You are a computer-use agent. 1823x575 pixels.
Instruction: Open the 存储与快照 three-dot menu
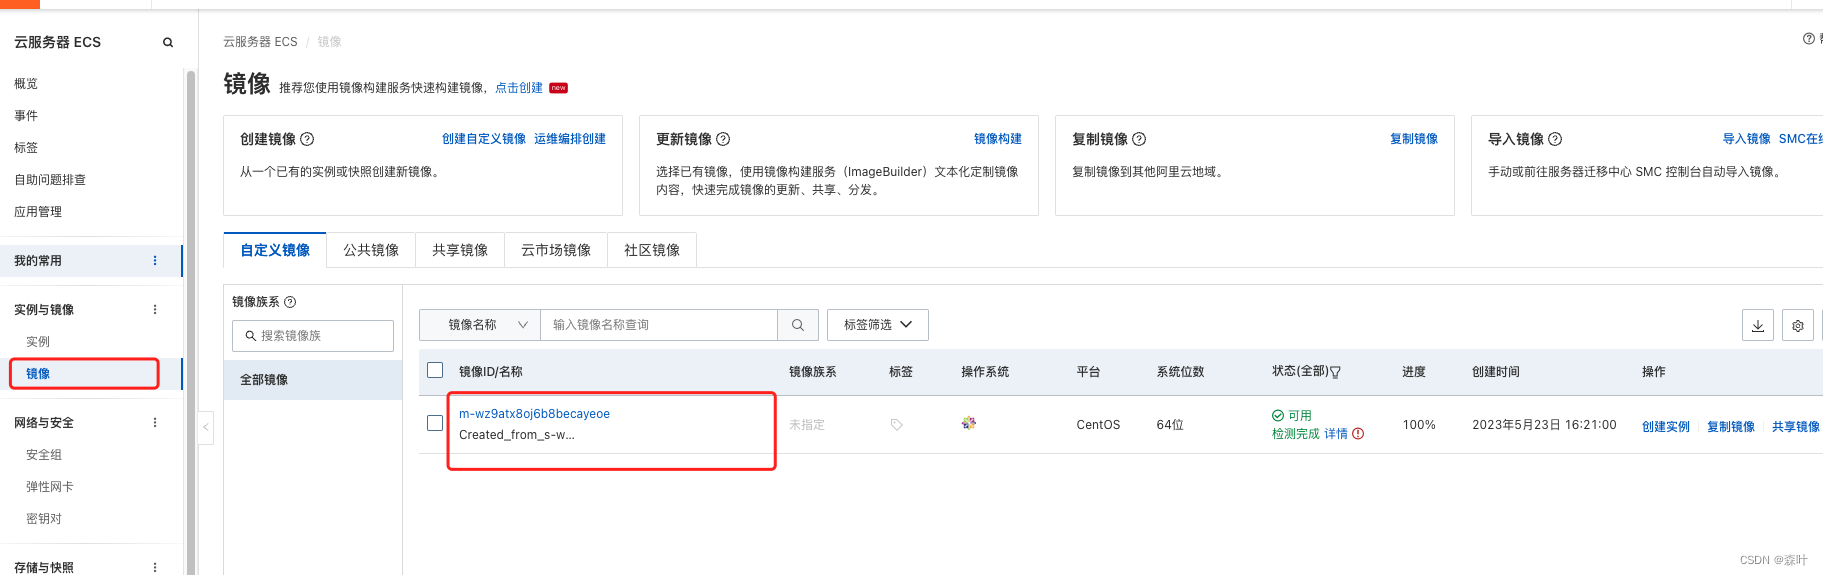click(x=155, y=567)
